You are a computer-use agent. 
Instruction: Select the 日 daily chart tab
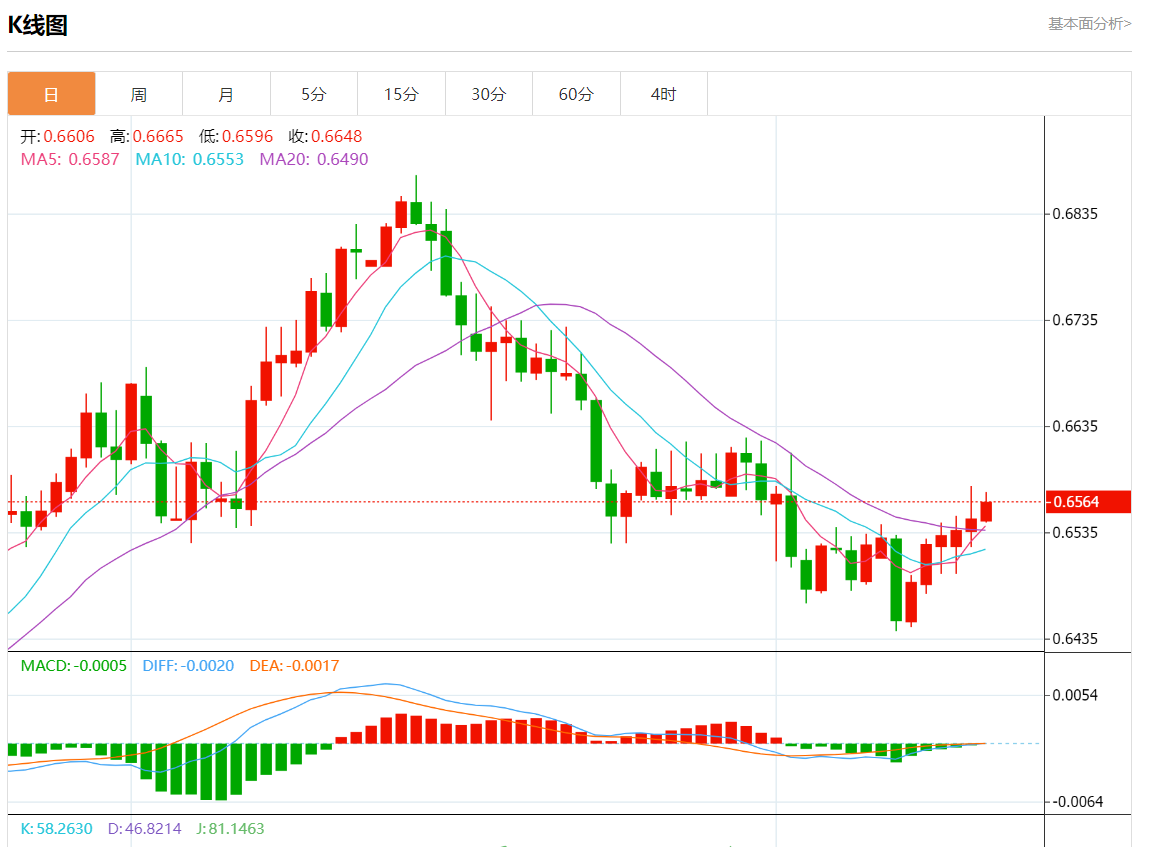pos(52,94)
